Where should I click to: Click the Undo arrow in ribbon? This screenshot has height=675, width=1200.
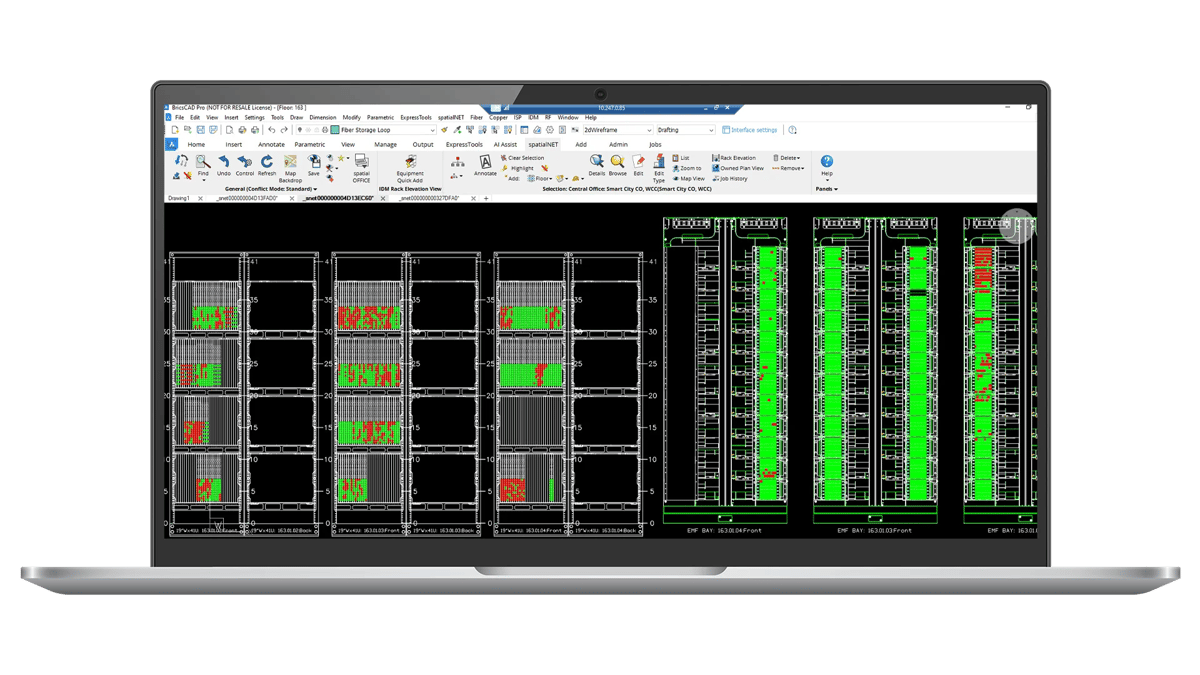(224, 165)
